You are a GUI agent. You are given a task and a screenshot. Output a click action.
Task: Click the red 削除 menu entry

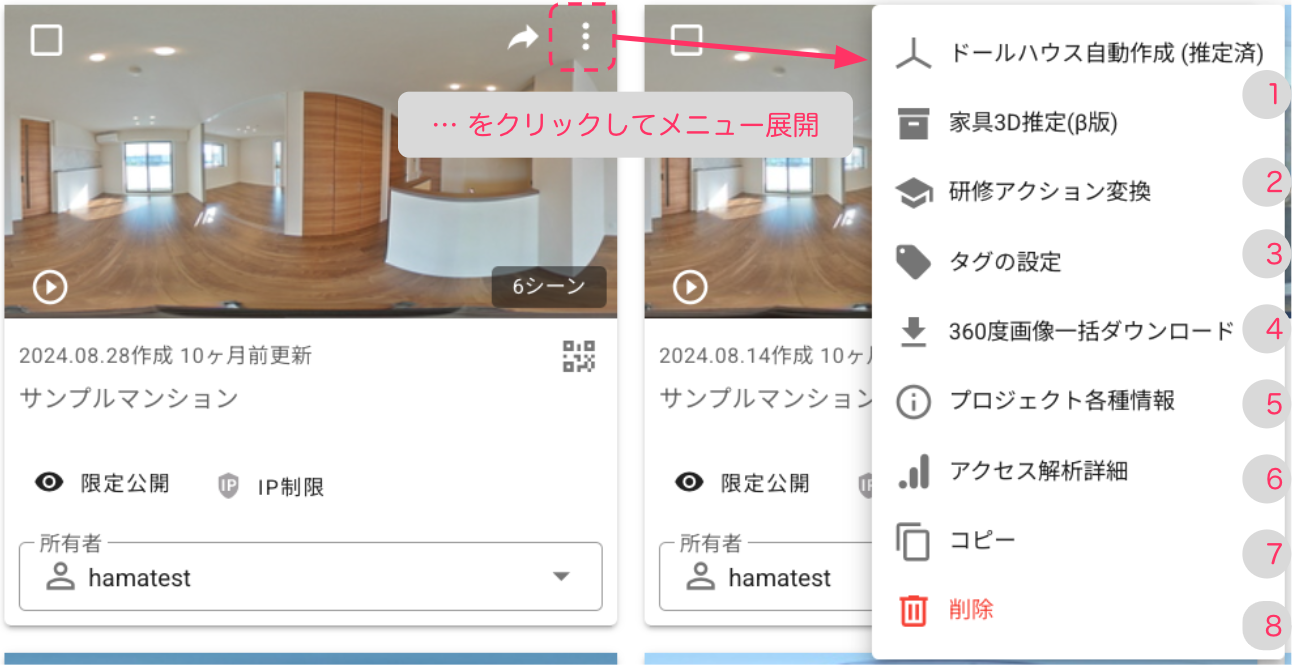[1078, 610]
